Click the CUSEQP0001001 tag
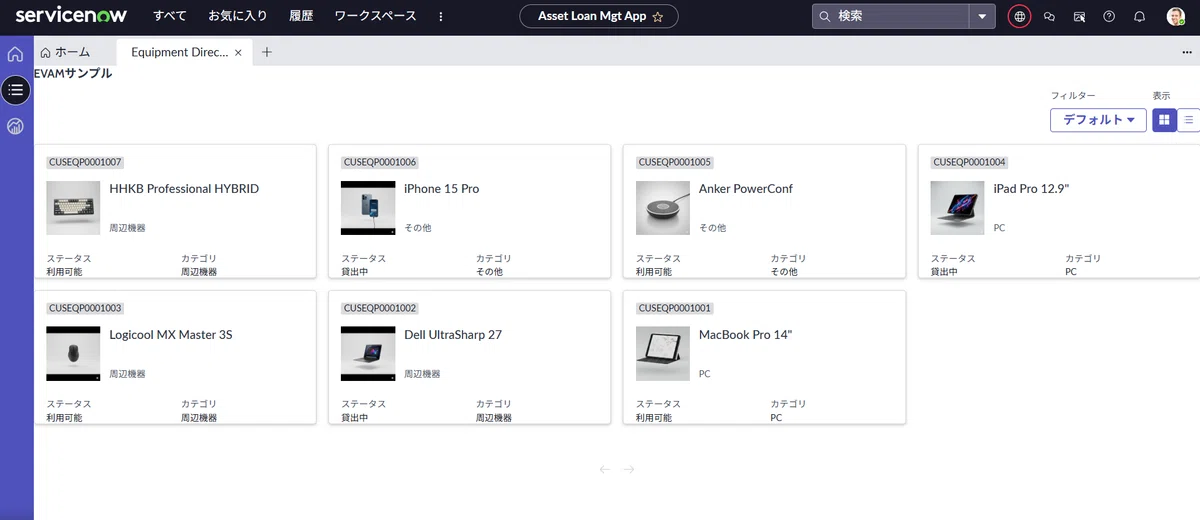Screen dimensions: 1200x520 point(675,308)
